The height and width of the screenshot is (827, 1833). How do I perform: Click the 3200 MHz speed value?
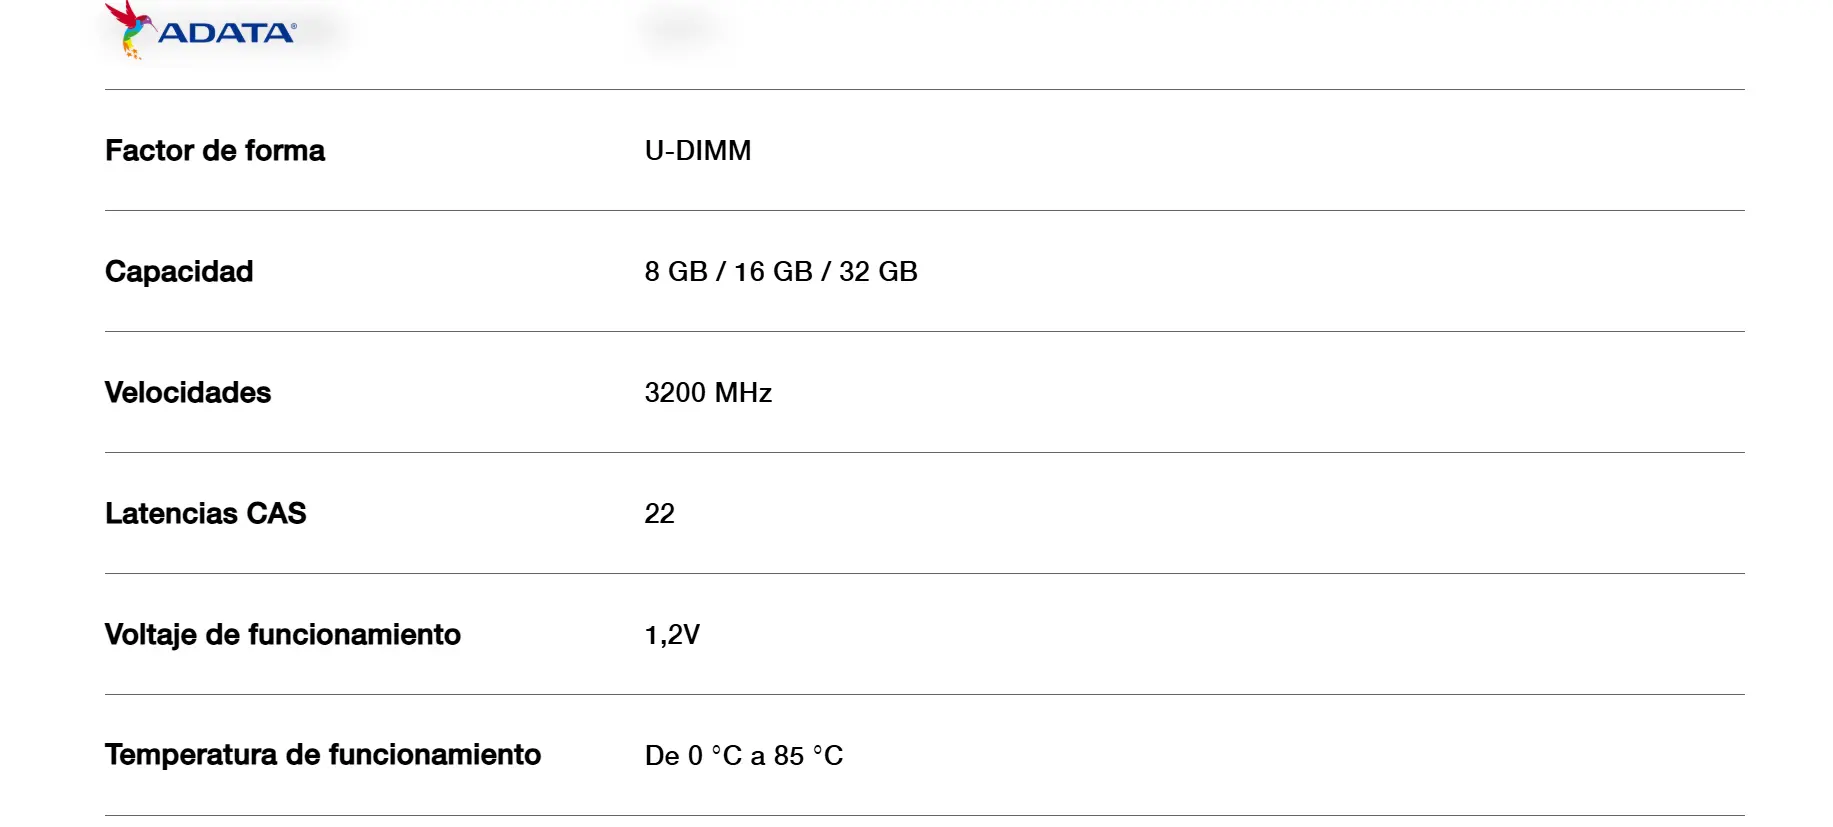[708, 392]
